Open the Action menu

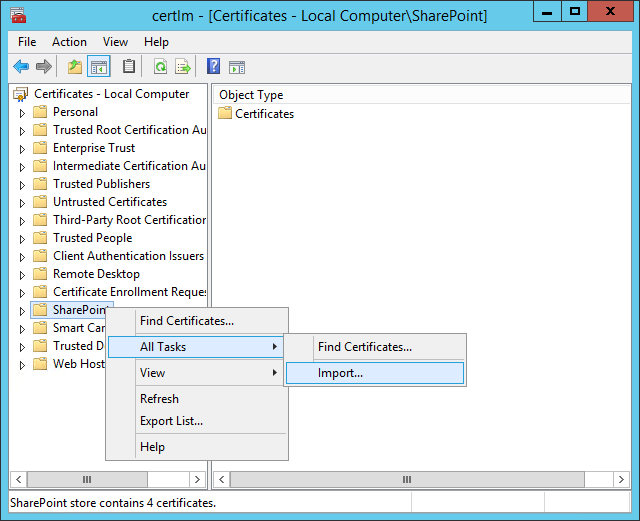coord(69,42)
